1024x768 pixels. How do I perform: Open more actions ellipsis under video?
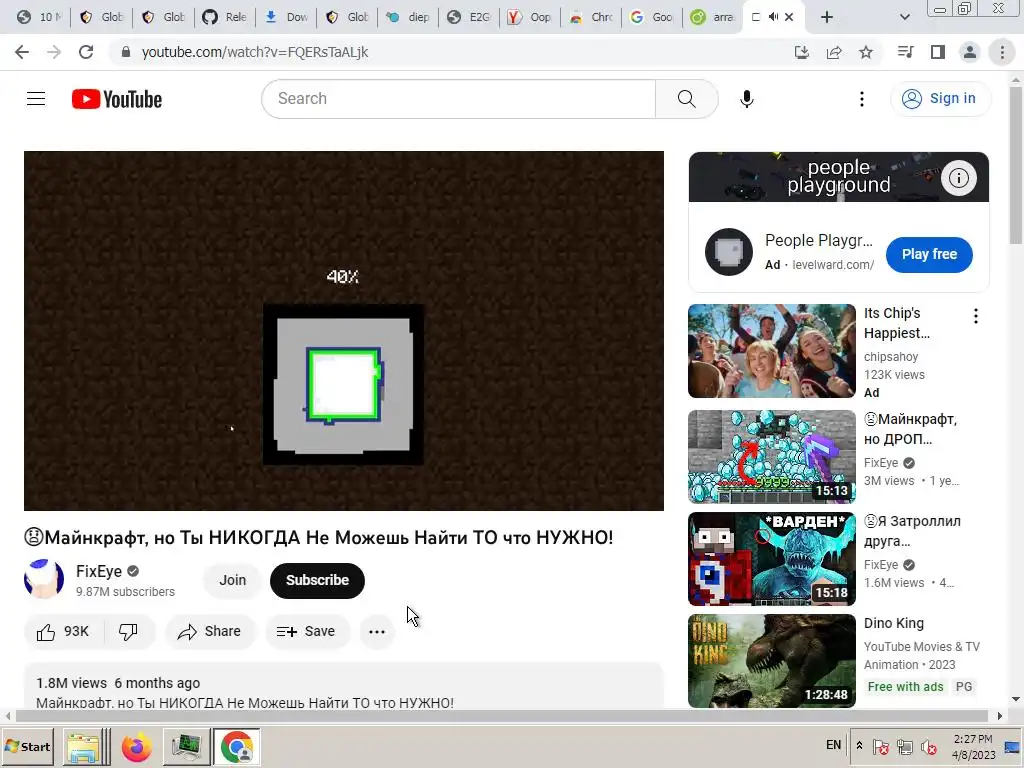click(x=377, y=632)
